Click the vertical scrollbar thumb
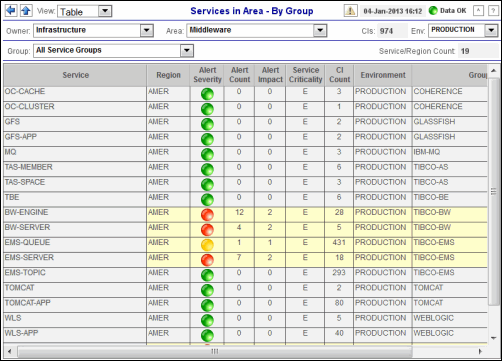The image size is (502, 361). (494, 191)
